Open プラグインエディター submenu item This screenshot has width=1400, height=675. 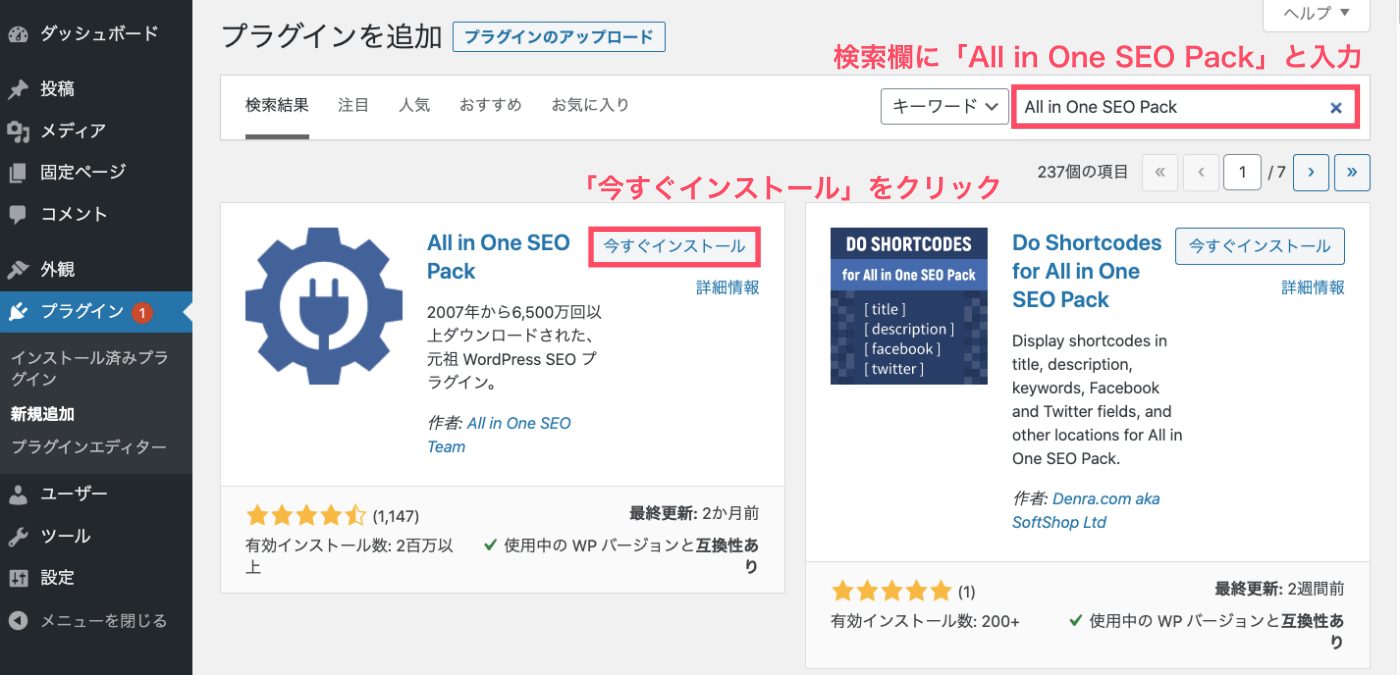coord(88,447)
